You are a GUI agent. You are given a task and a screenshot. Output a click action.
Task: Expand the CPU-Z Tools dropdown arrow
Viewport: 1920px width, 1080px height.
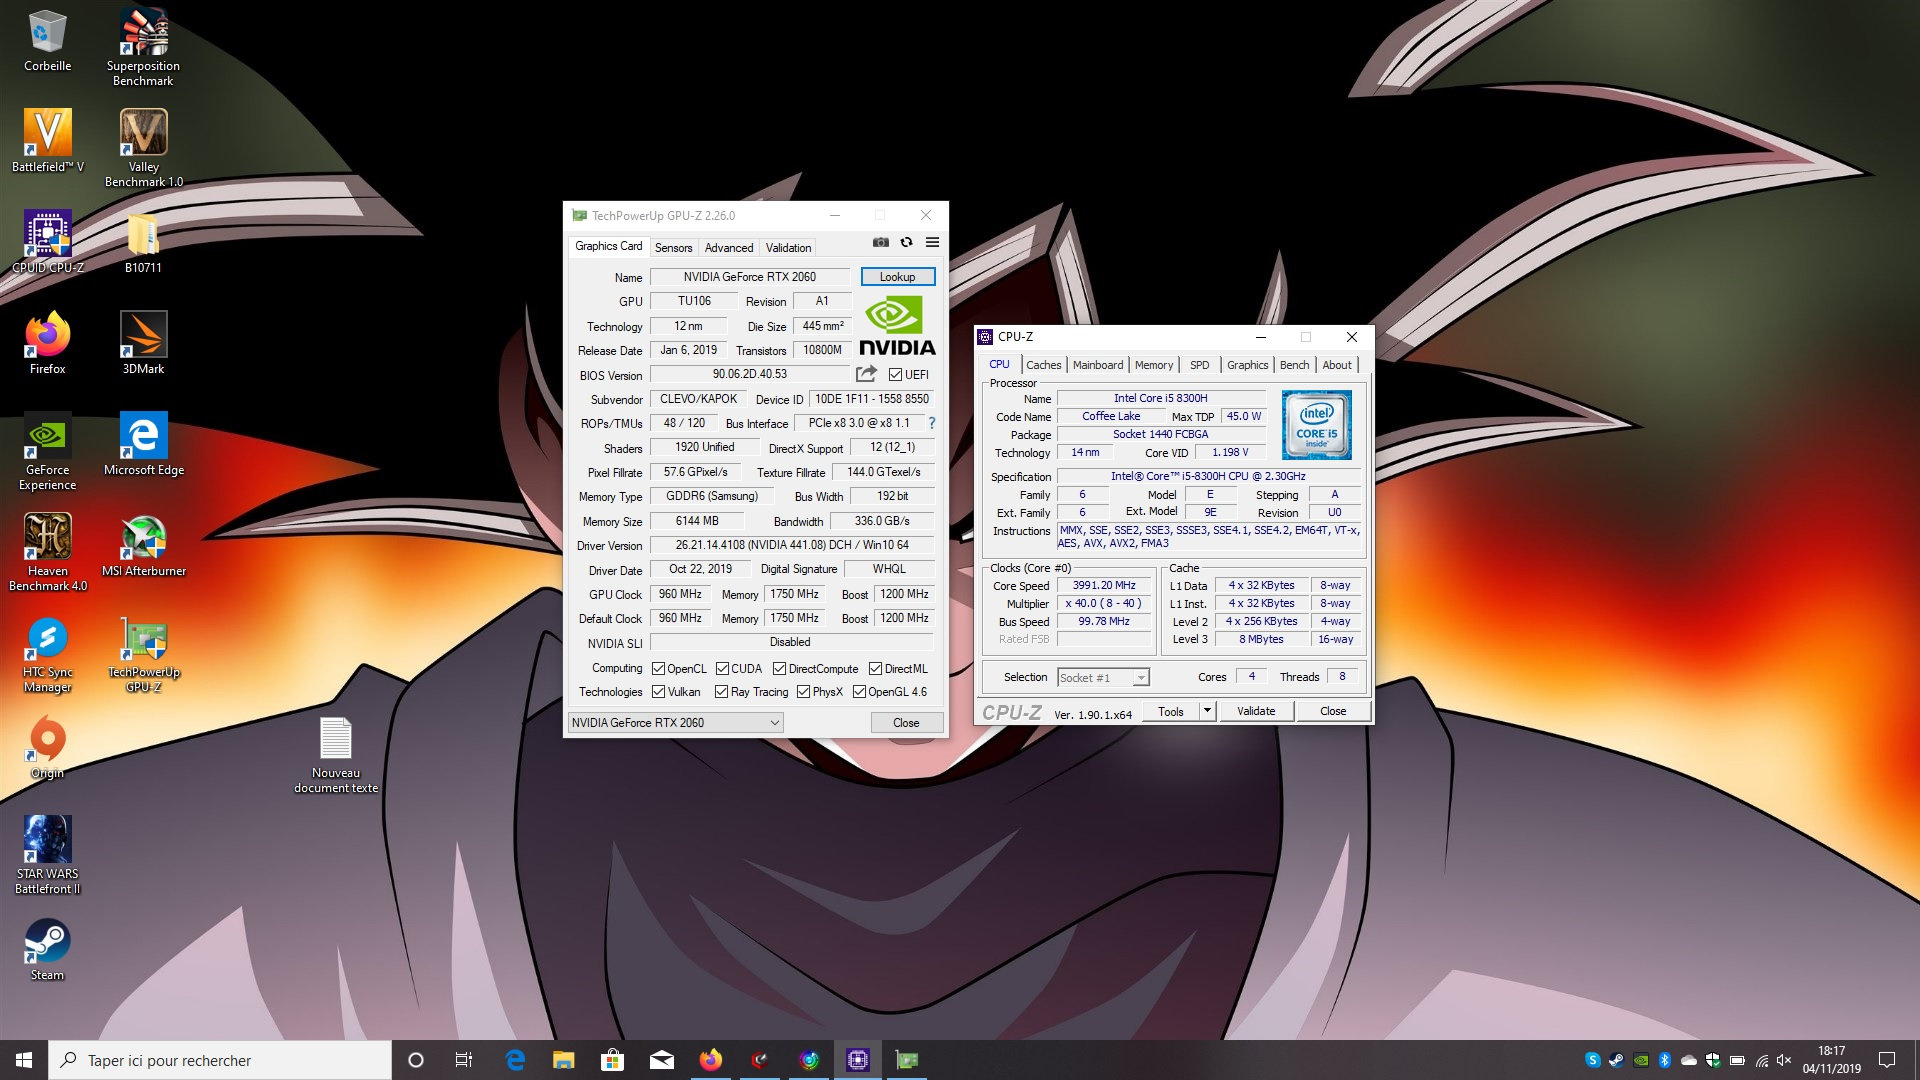point(1207,711)
